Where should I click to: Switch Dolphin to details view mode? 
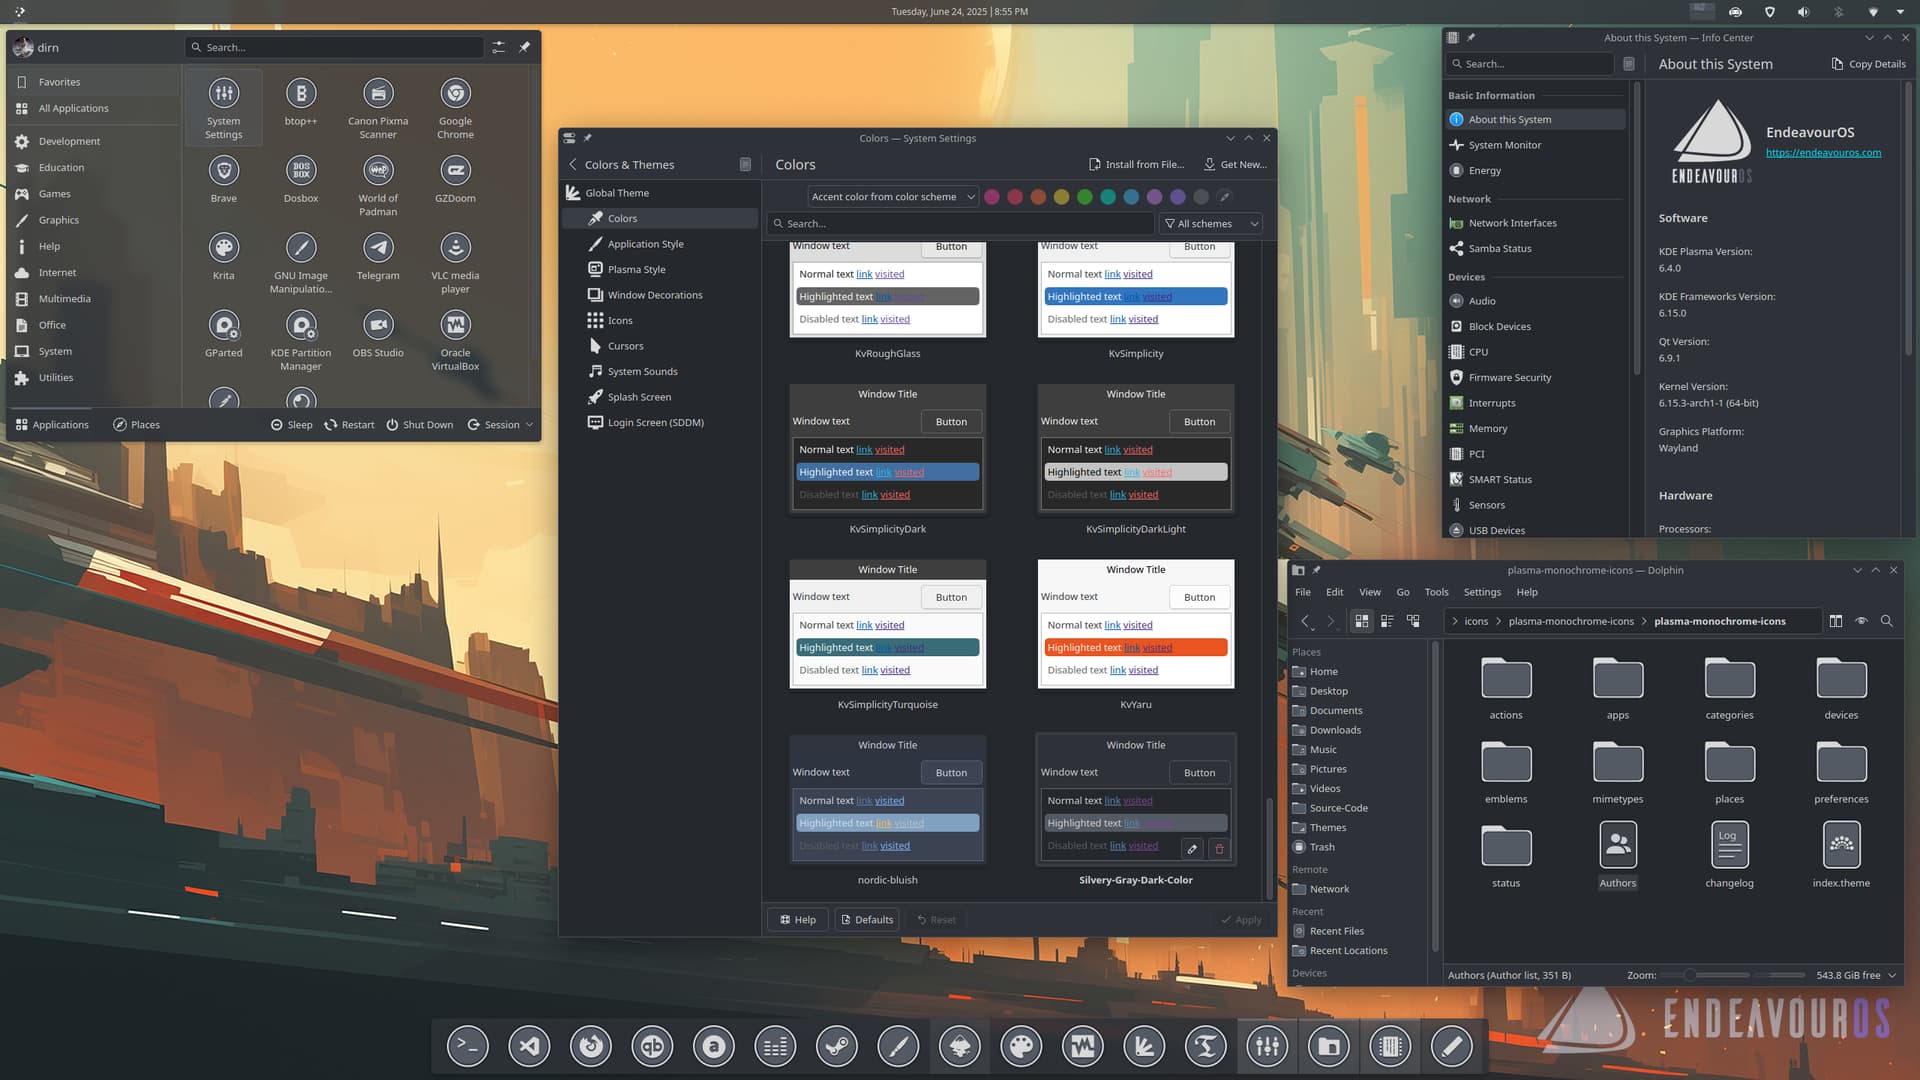(1413, 621)
